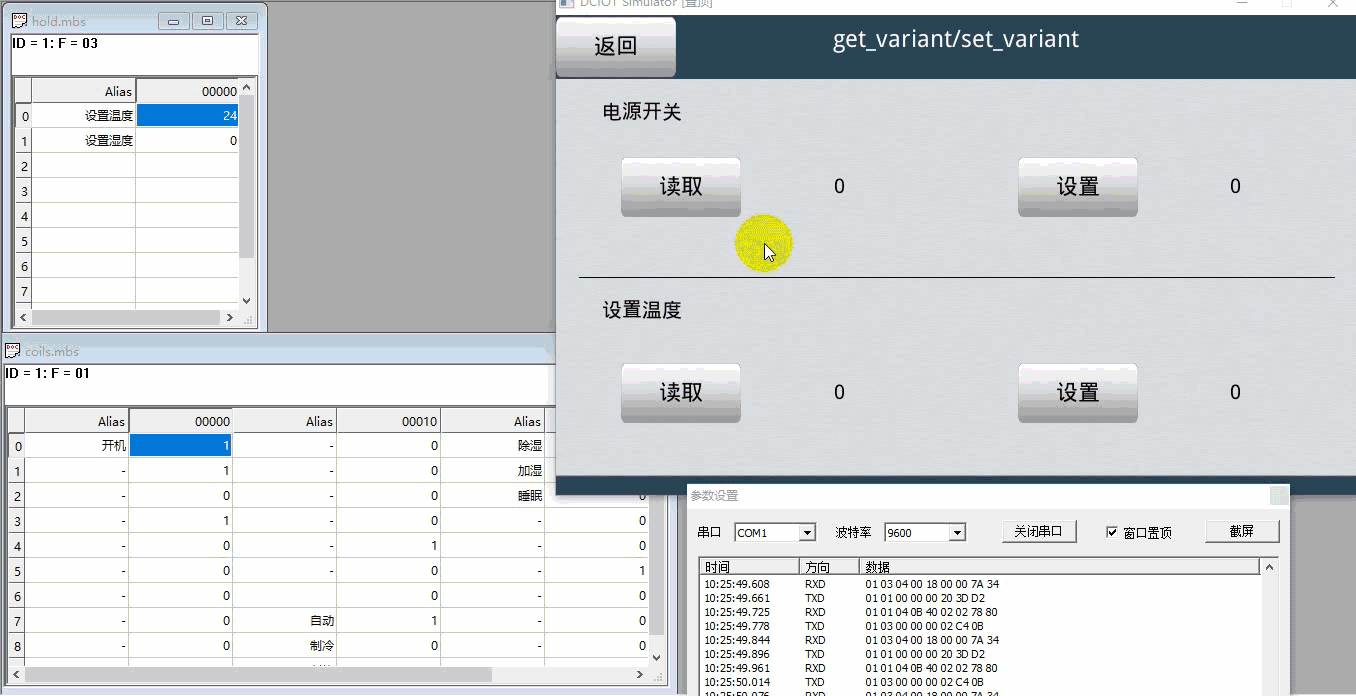This screenshot has width=1356, height=696.
Task: Select the 加湿 alias cell in coils.mbs
Action: tap(492, 471)
